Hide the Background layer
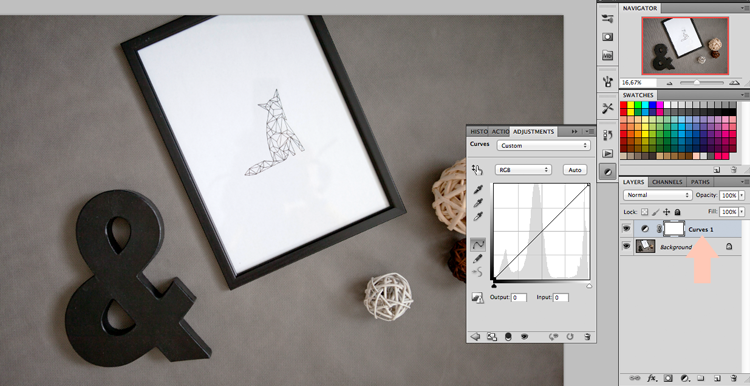750x386 pixels. 626,246
